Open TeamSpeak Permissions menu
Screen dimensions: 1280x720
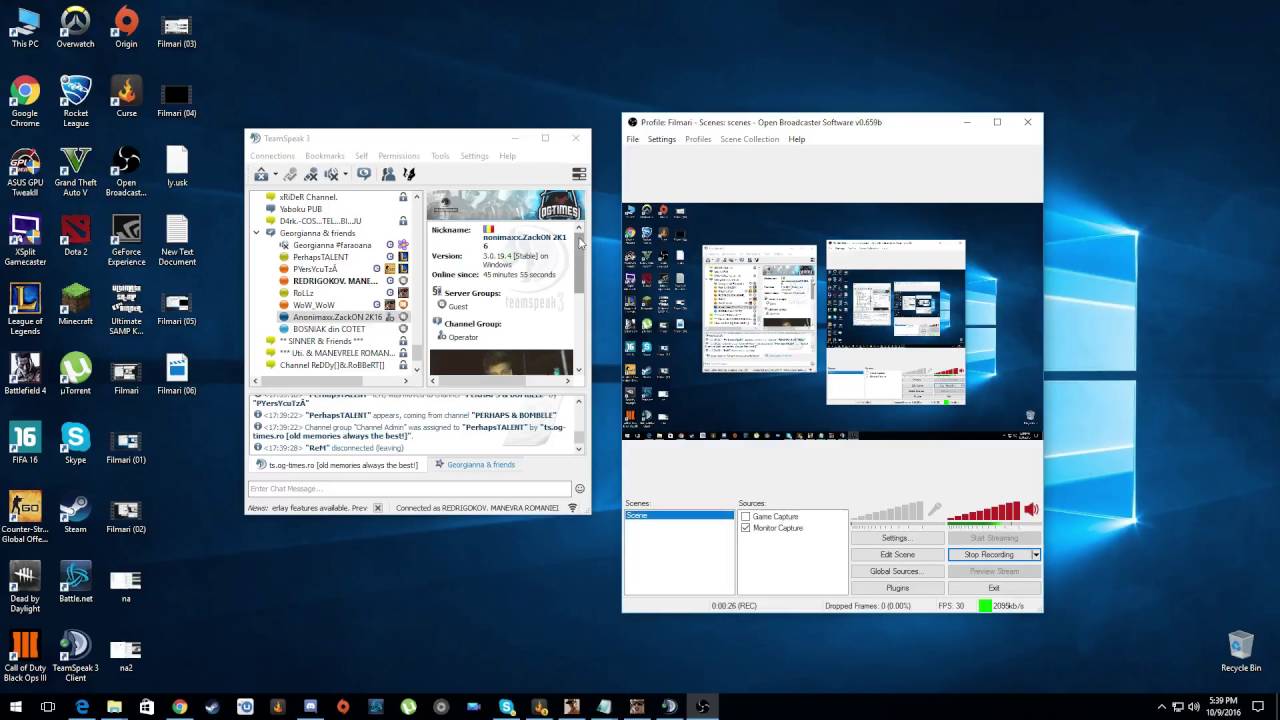(399, 156)
